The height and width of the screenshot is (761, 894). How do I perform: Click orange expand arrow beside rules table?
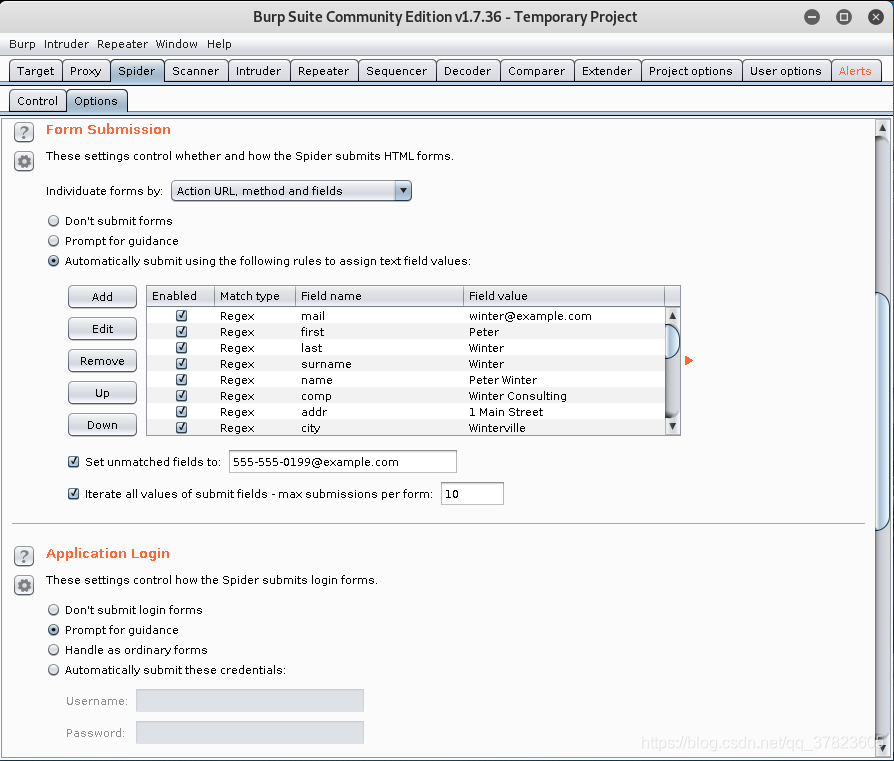689,360
